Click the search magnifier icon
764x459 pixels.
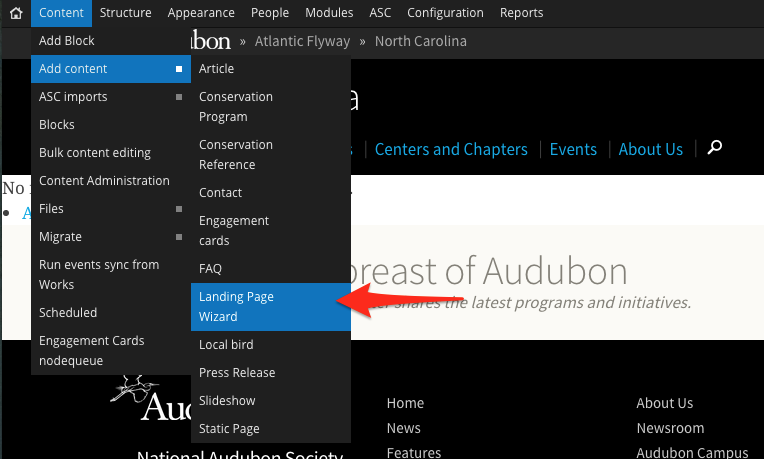pos(714,147)
